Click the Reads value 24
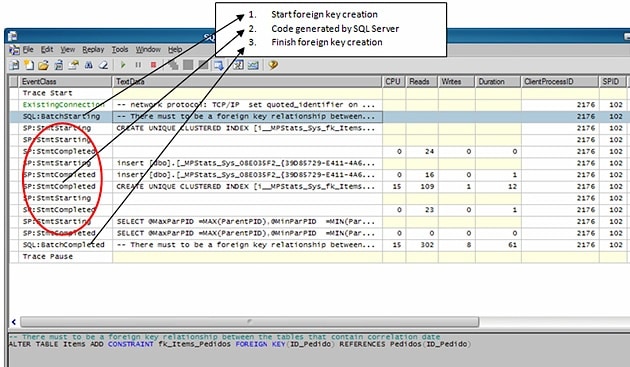The width and height of the screenshot is (630, 367). (430, 152)
